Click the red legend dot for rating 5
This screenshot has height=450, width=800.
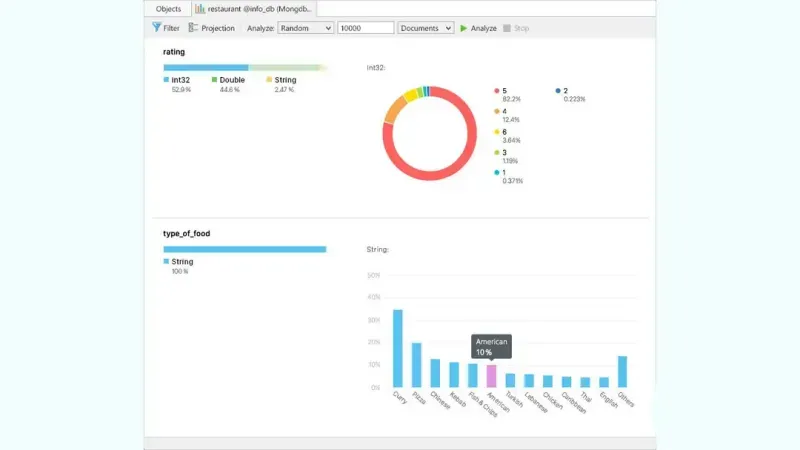(496, 91)
